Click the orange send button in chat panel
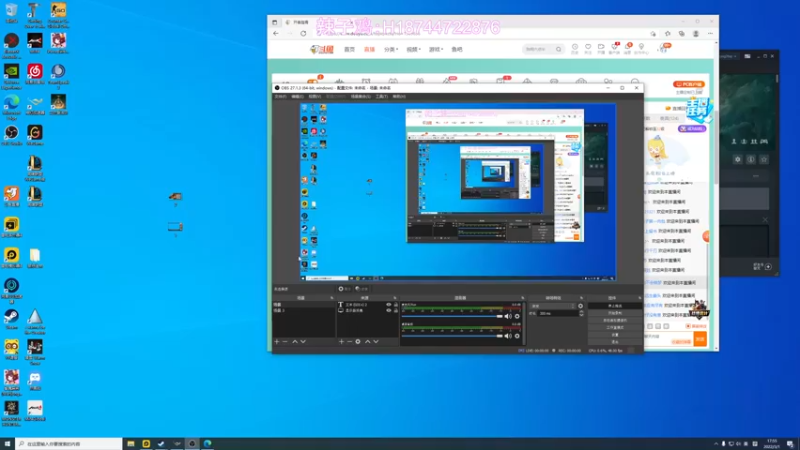 (700, 339)
